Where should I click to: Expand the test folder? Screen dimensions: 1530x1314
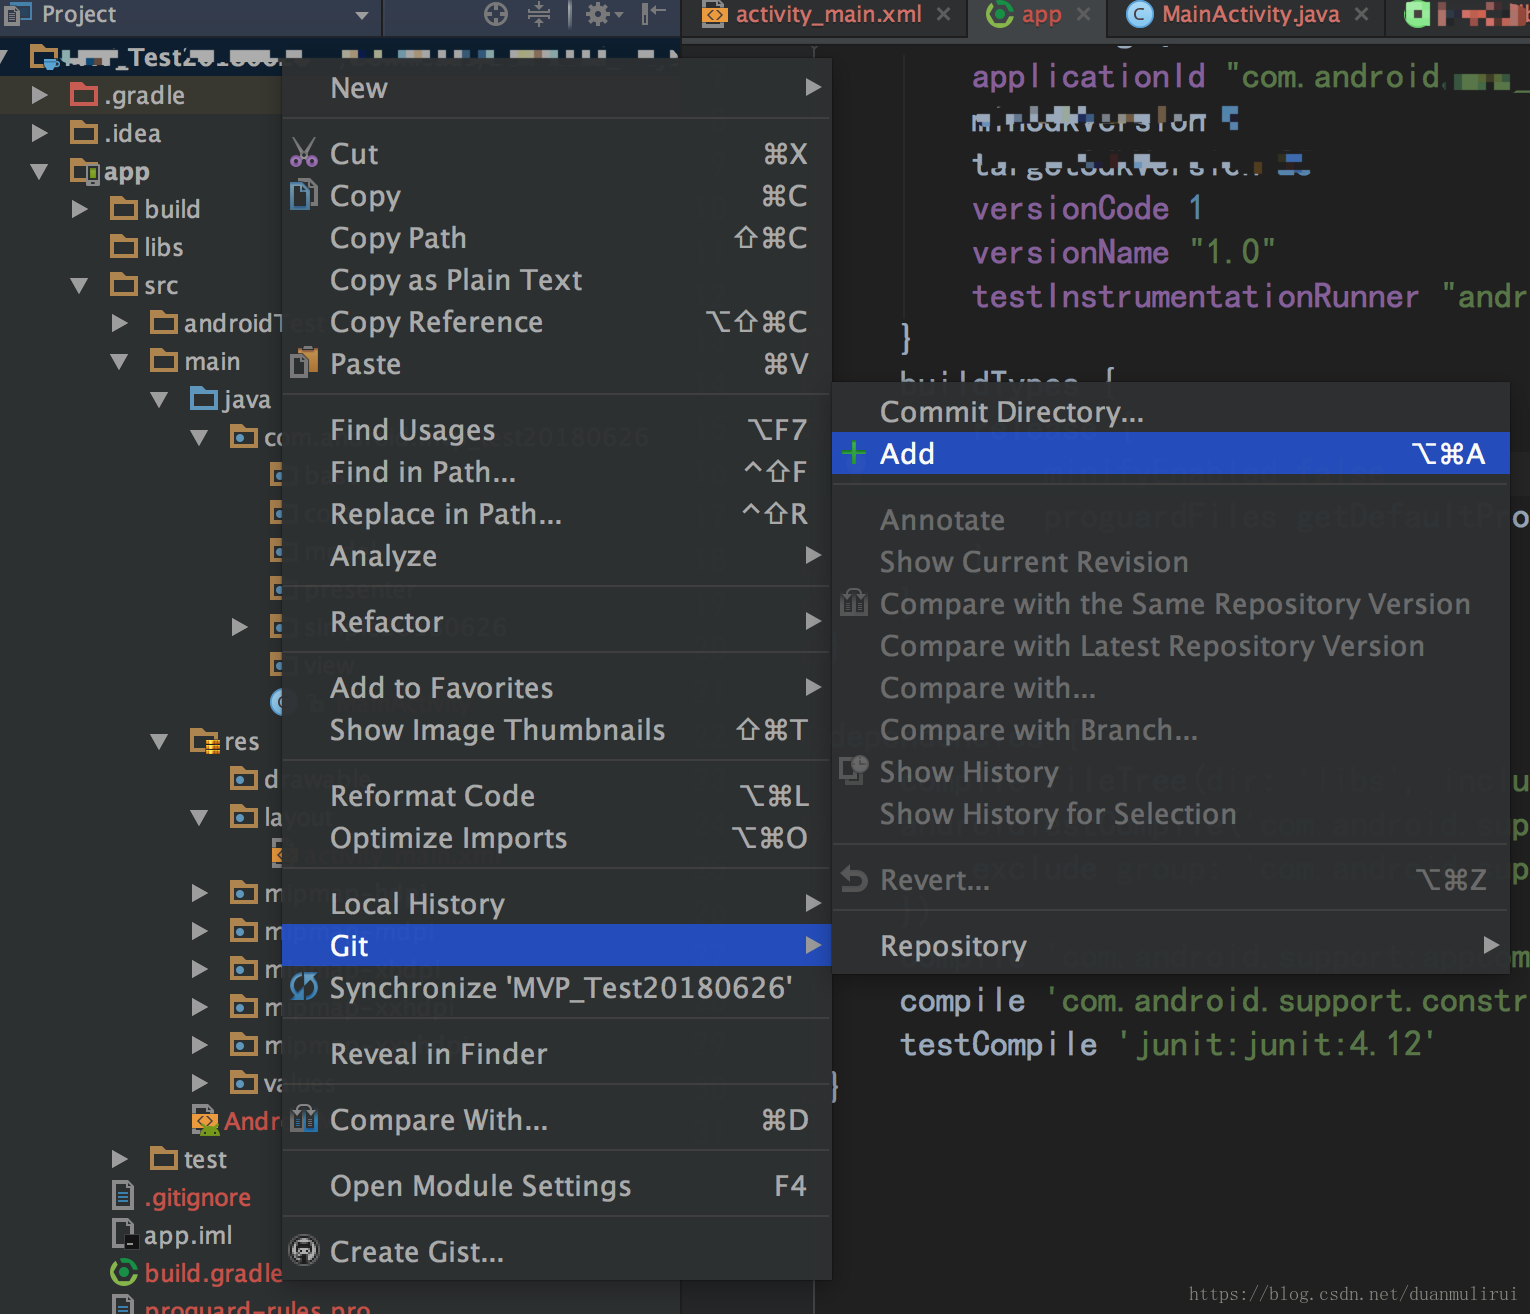click(x=120, y=1159)
